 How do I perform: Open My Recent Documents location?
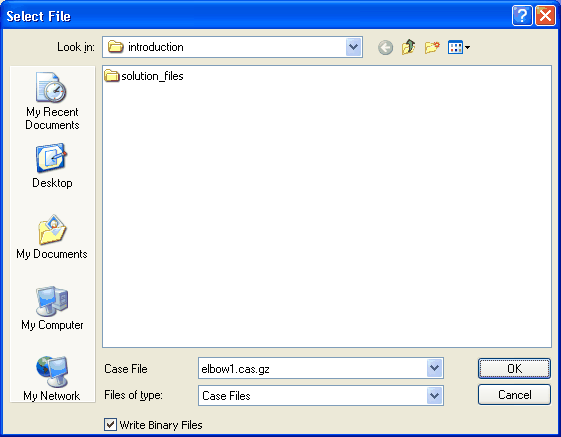point(52,101)
